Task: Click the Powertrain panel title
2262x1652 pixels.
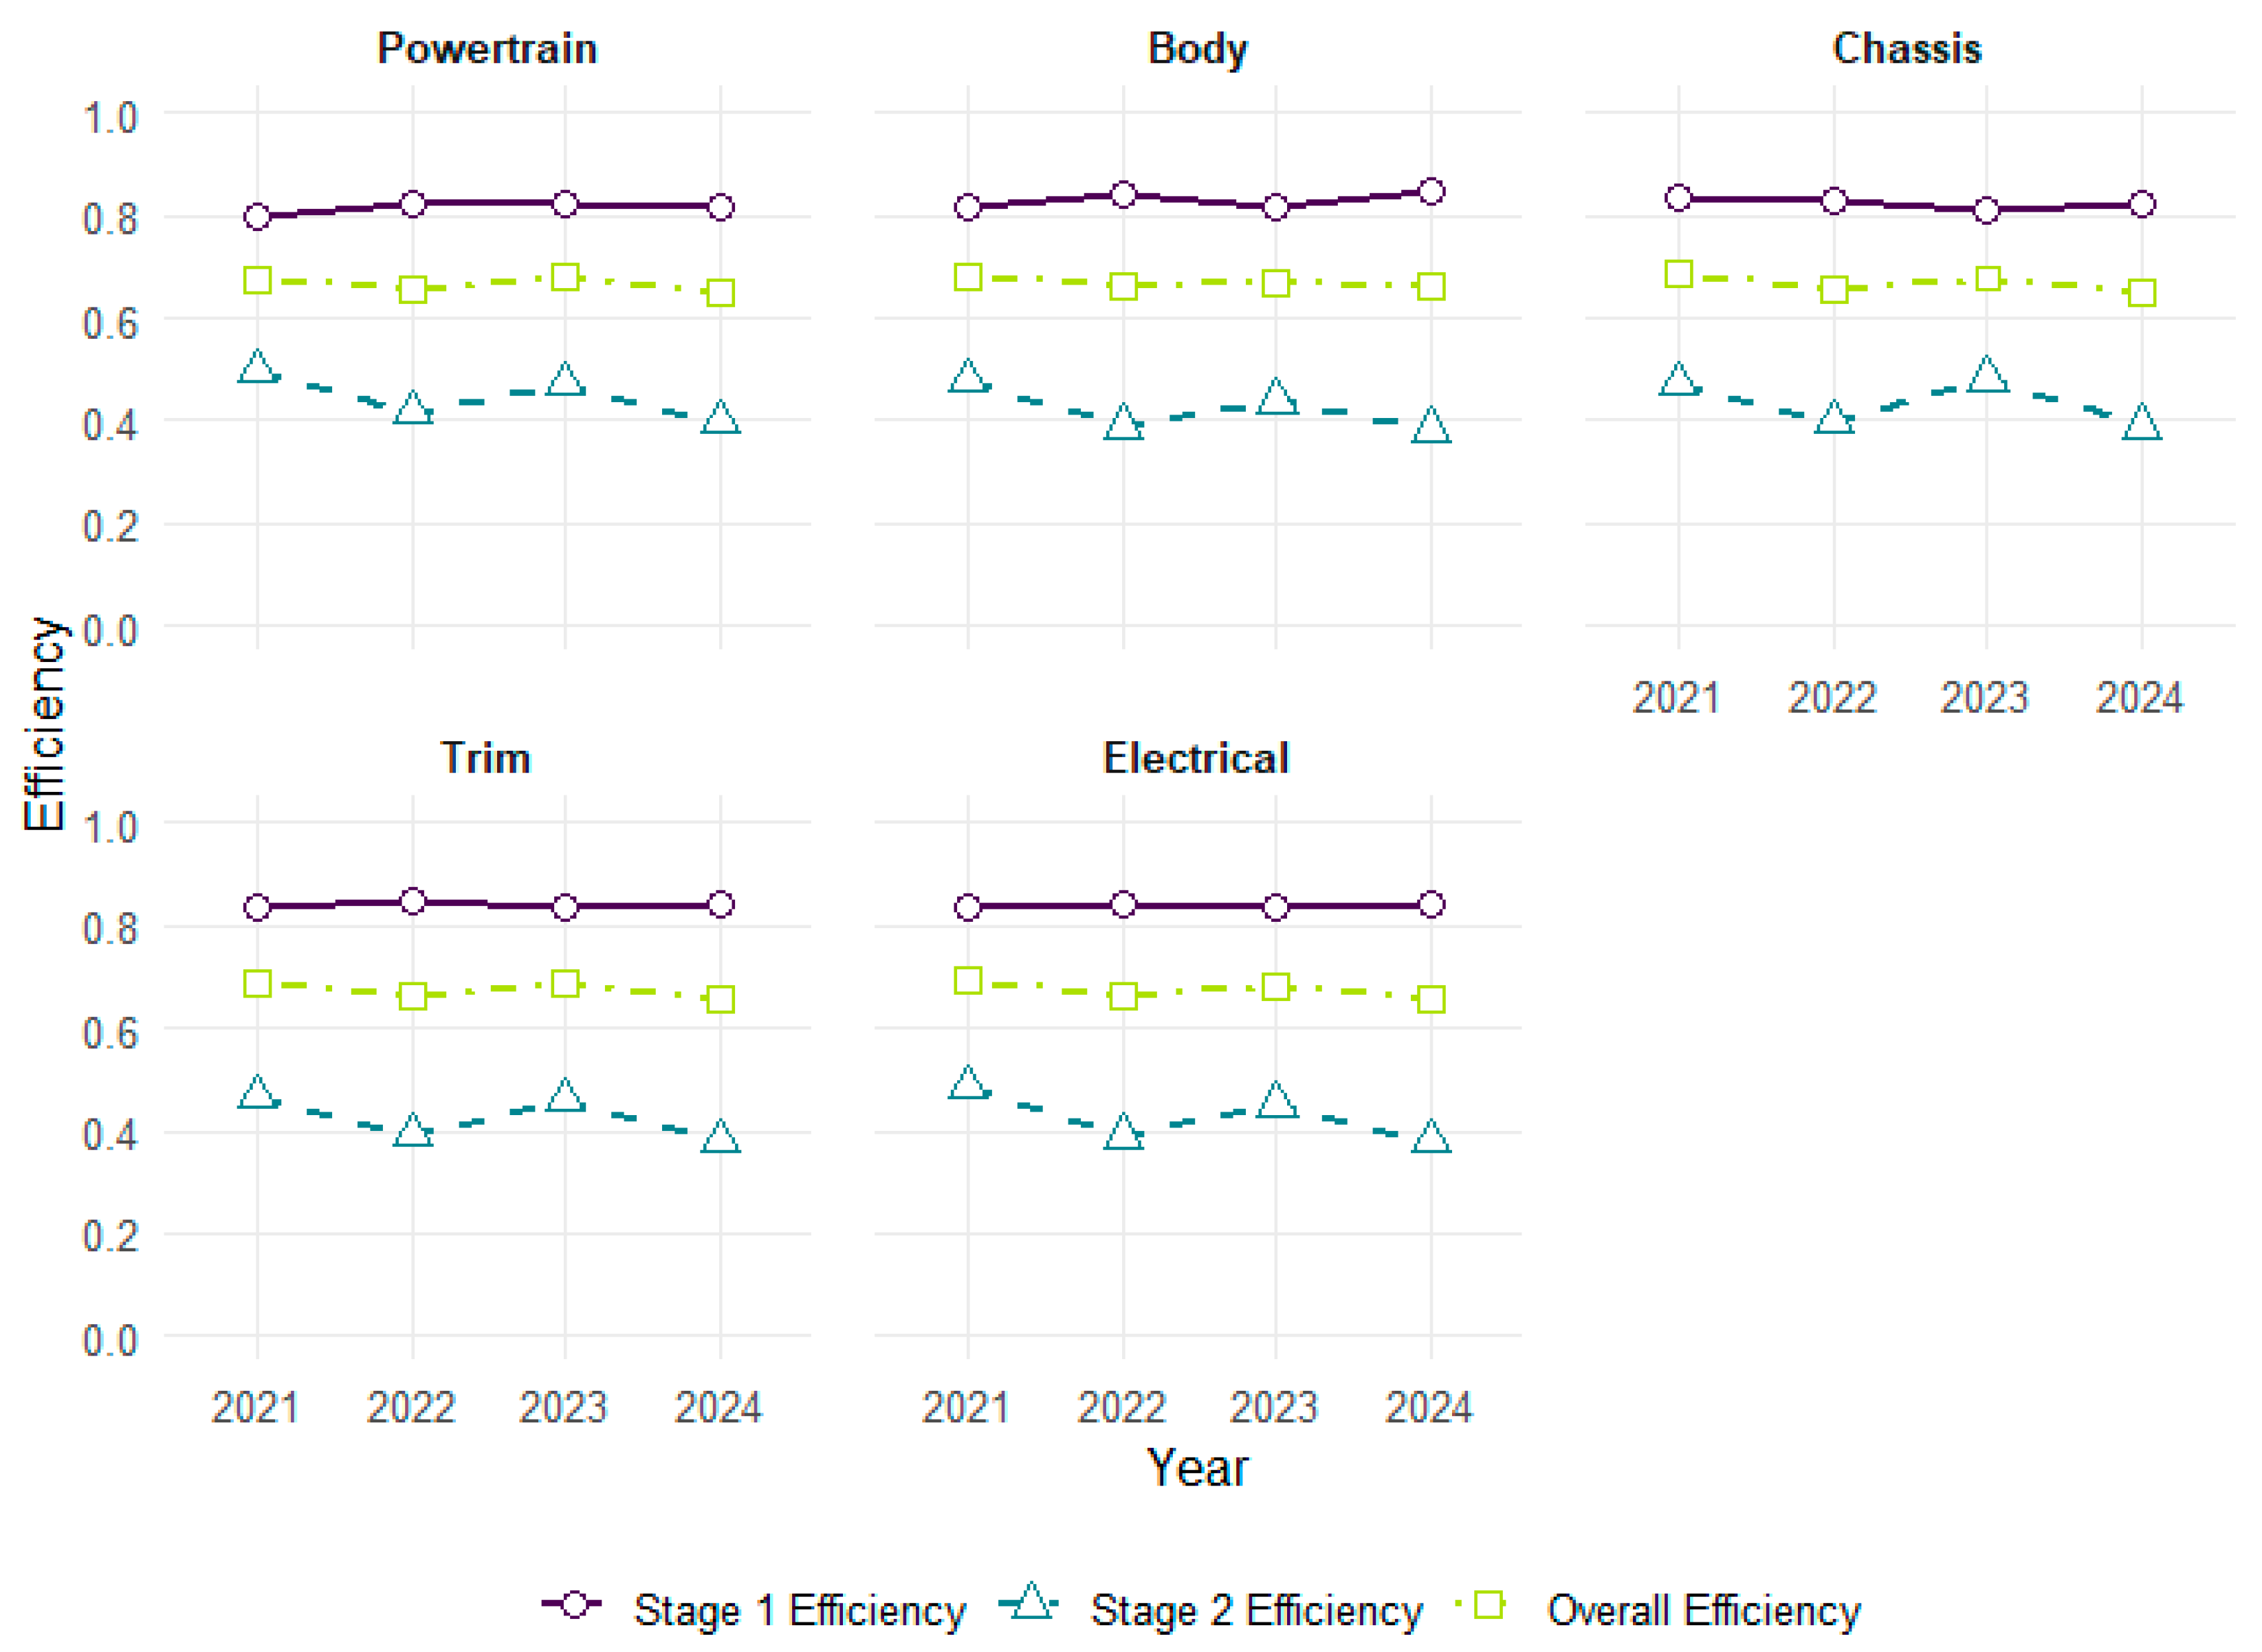Action: [487, 48]
